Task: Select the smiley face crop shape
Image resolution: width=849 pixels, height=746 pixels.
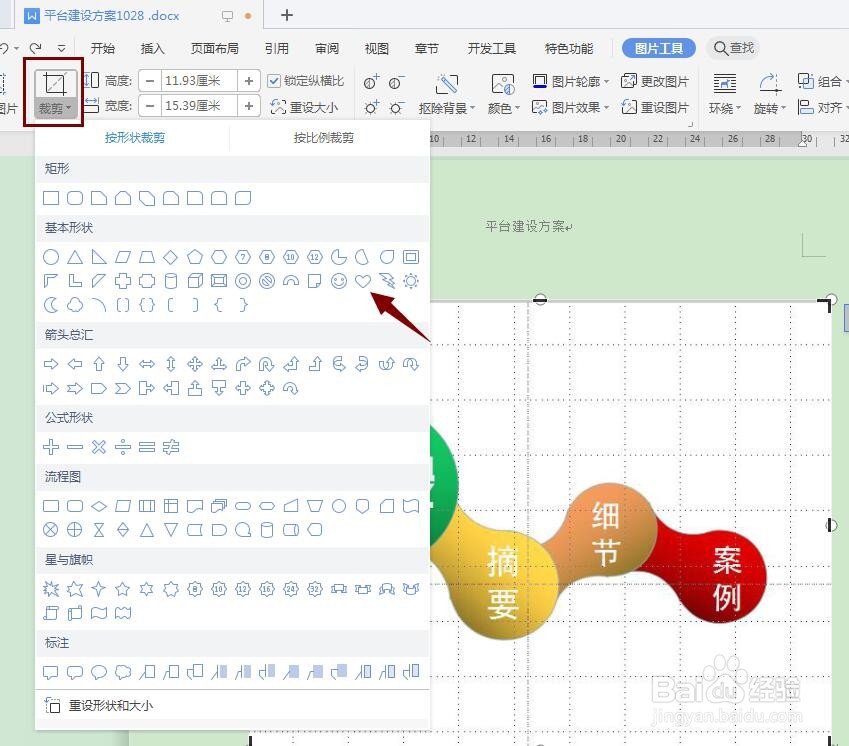Action: click(x=339, y=281)
